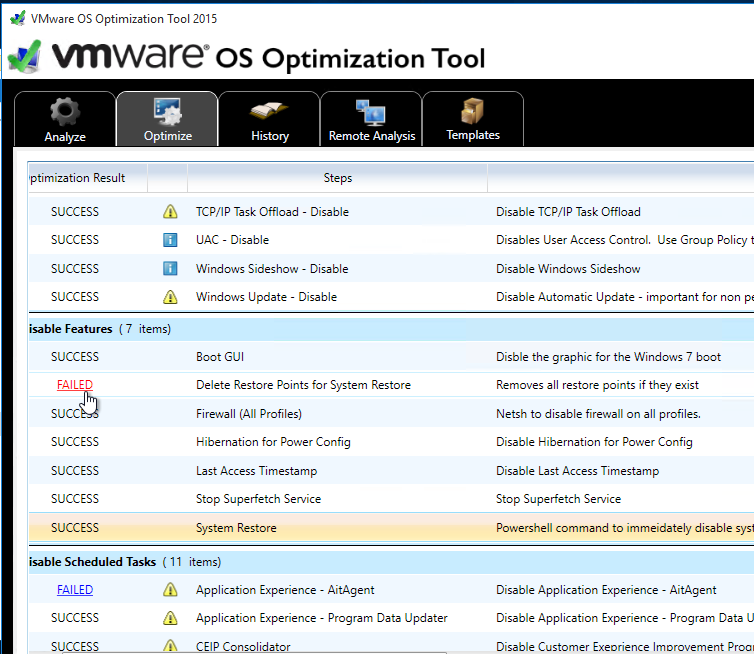754x654 pixels.
Task: Select the highlighted System Restore step
Action: coord(236,528)
